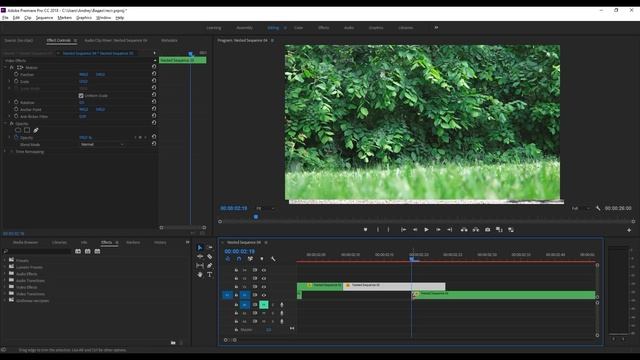Toggle the lit green mute button on audio track
The image size is (640, 360).
(x=264, y=304)
